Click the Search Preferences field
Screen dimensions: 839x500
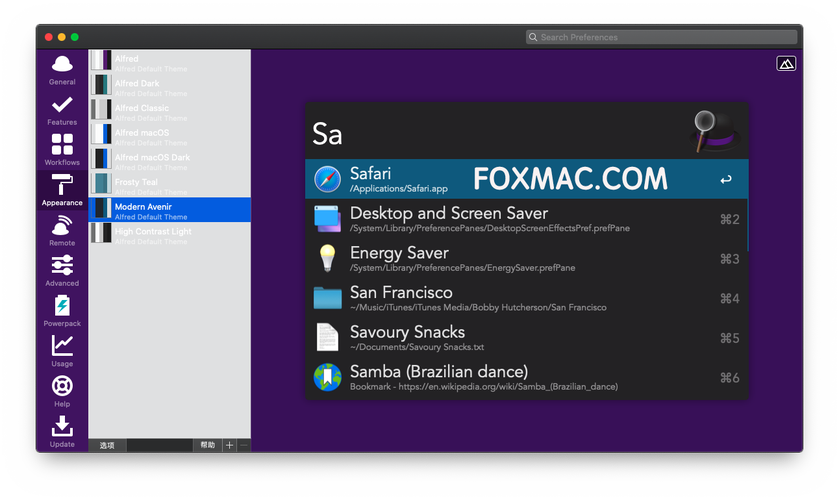(x=662, y=37)
